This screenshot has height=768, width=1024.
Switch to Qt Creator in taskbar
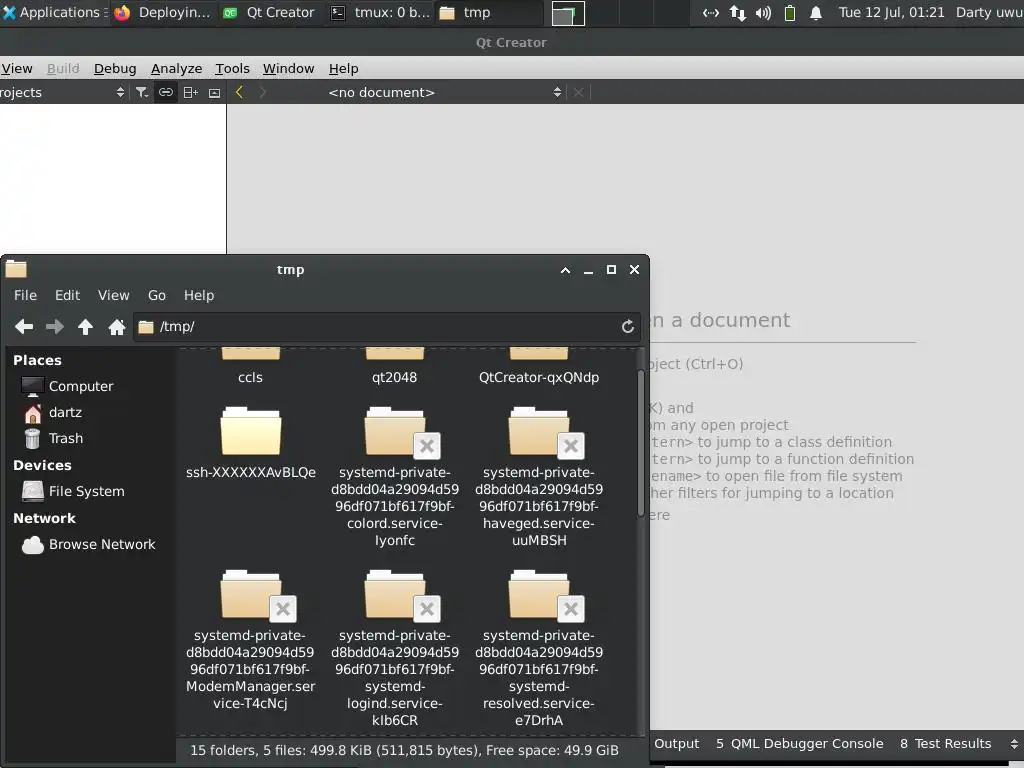coord(269,12)
